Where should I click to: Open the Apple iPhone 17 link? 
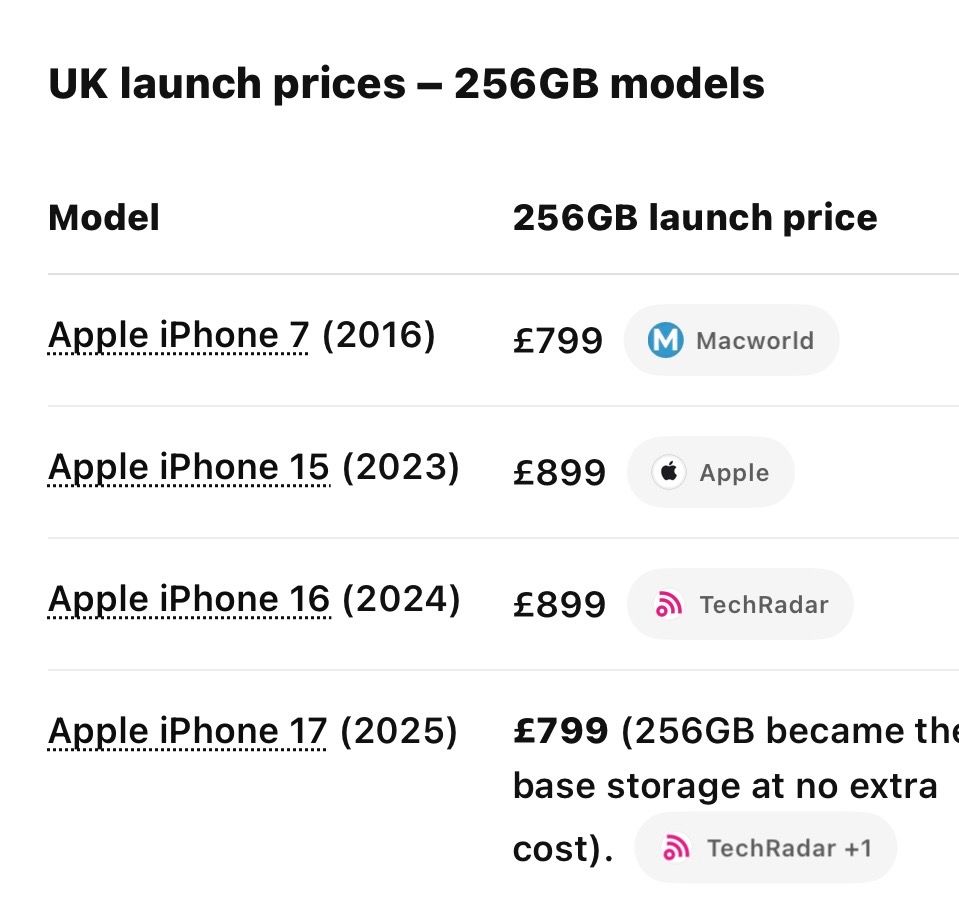pyautogui.click(x=187, y=731)
